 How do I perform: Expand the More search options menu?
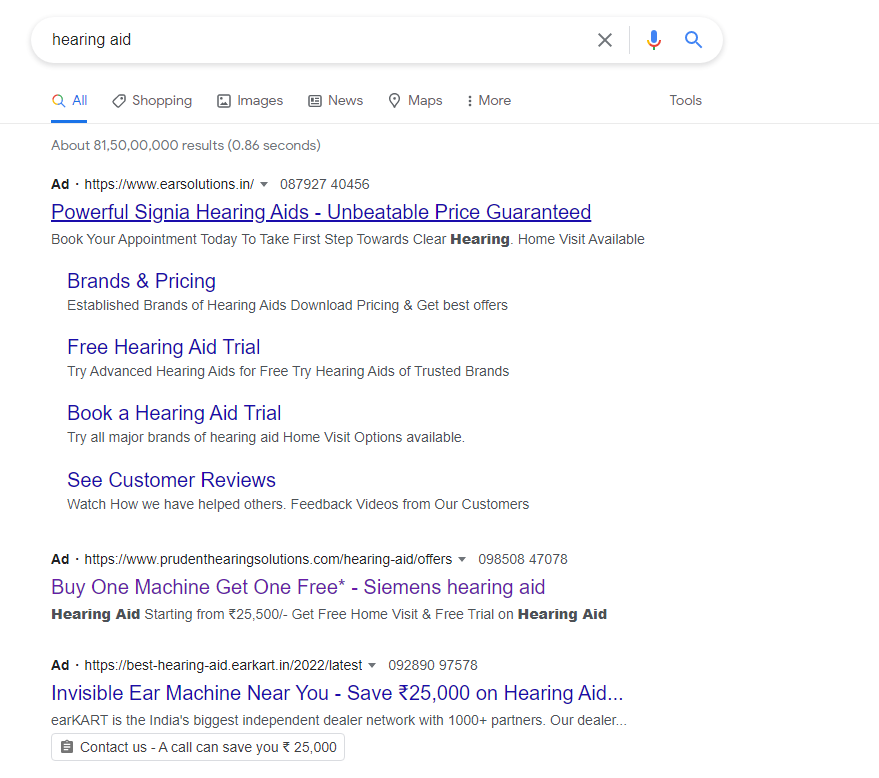(488, 101)
